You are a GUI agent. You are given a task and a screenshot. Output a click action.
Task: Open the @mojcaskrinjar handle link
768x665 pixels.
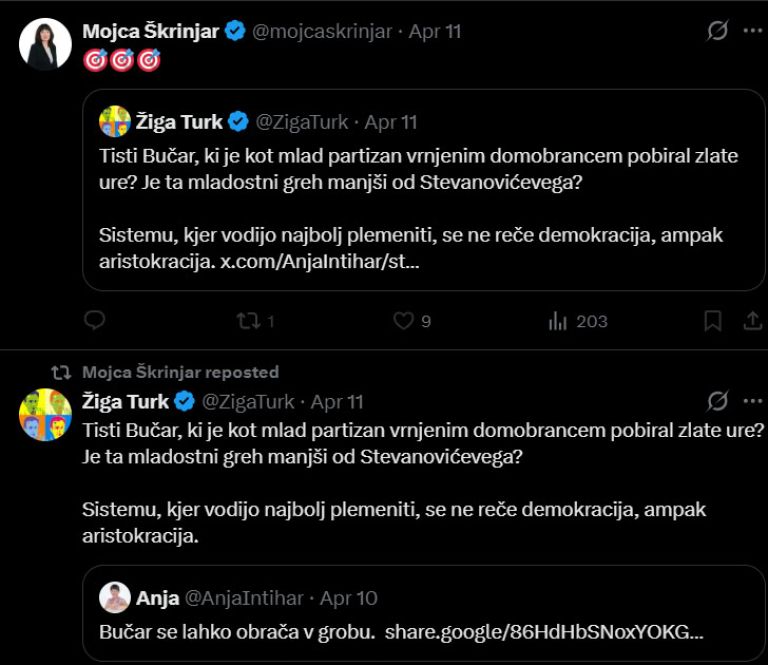(320, 31)
